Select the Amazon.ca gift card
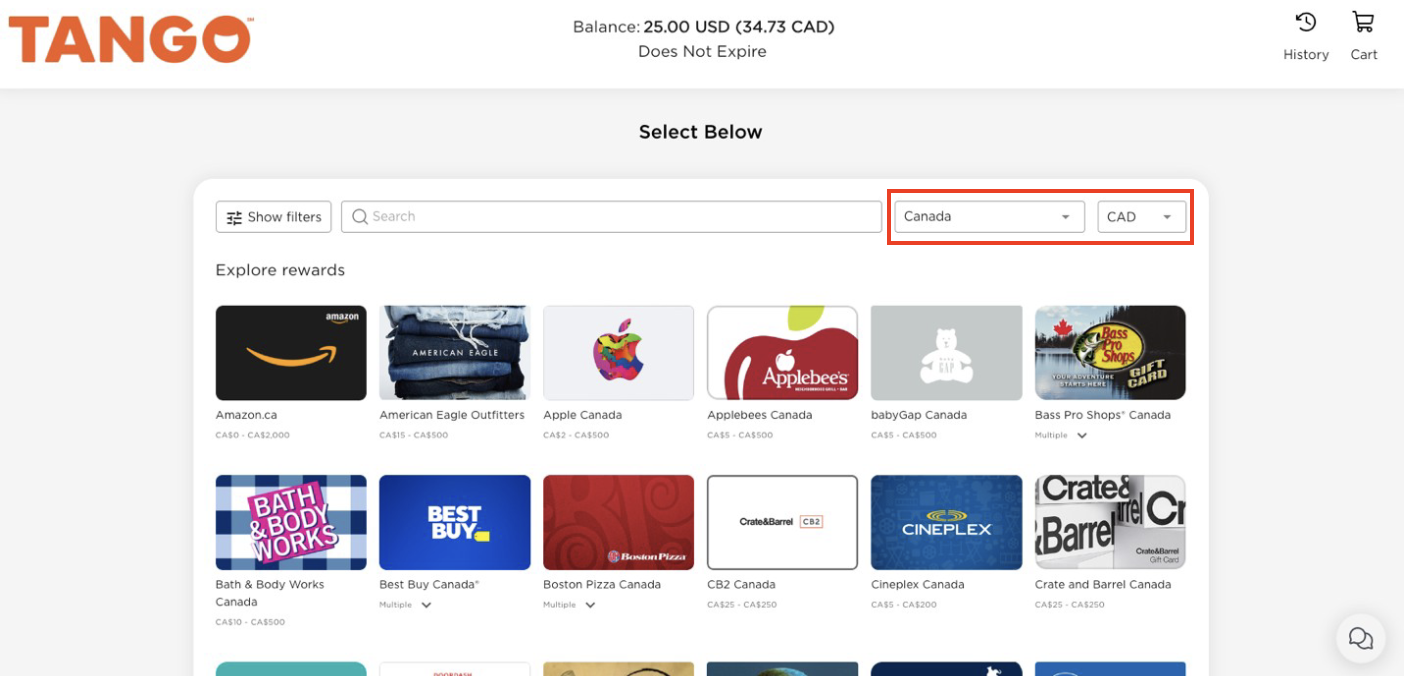The image size is (1410, 680). [x=292, y=355]
